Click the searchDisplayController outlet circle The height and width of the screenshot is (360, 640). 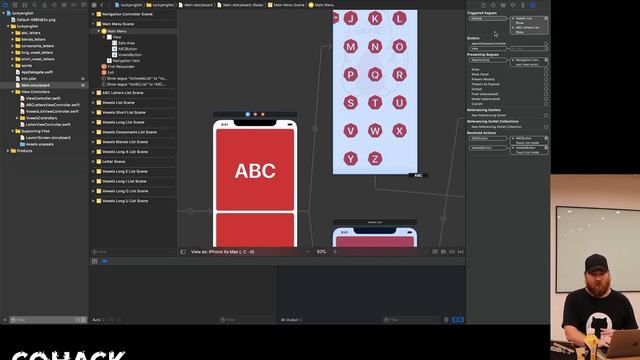pyautogui.click(x=546, y=44)
